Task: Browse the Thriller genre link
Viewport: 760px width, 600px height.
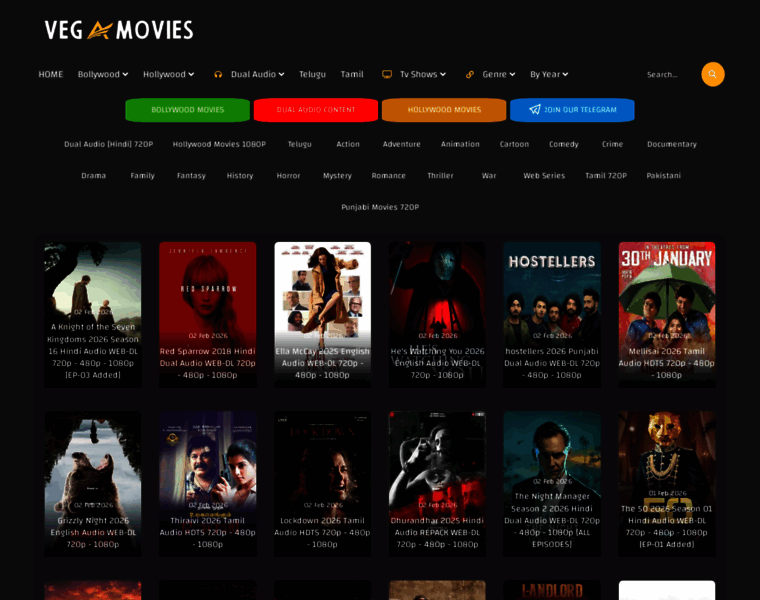Action: [x=440, y=175]
